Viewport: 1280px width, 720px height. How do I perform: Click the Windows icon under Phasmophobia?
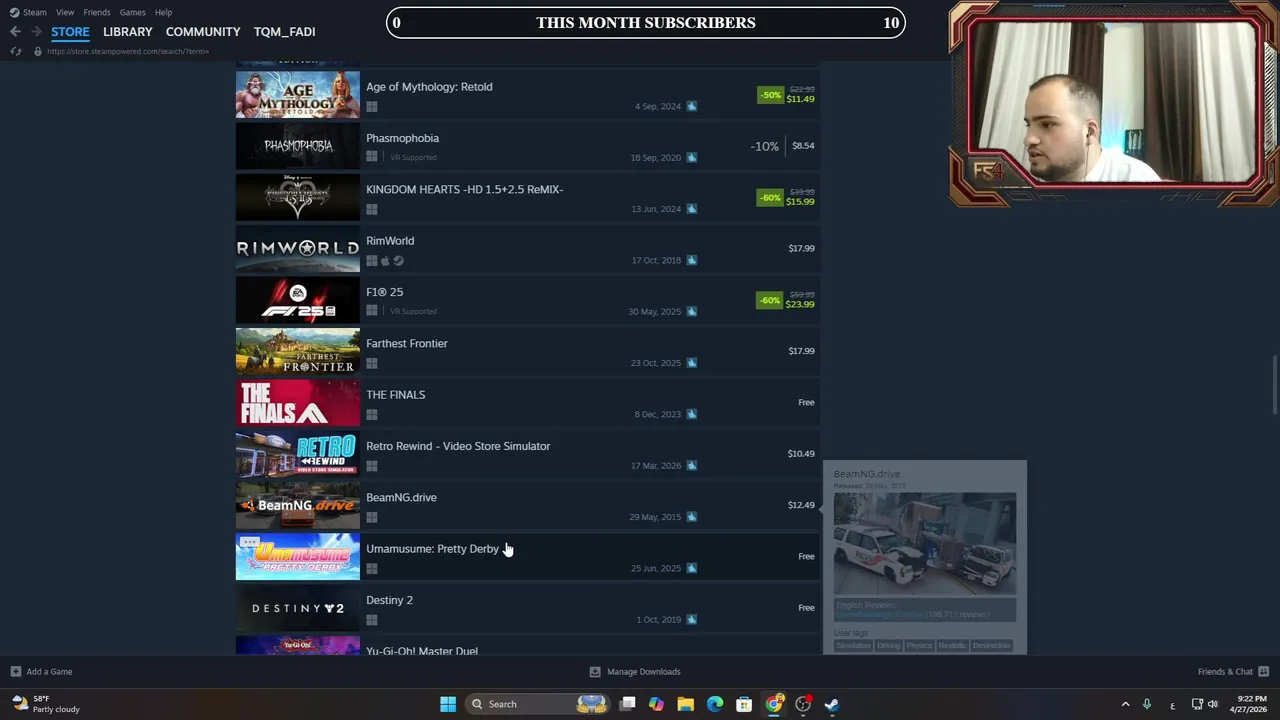click(372, 157)
